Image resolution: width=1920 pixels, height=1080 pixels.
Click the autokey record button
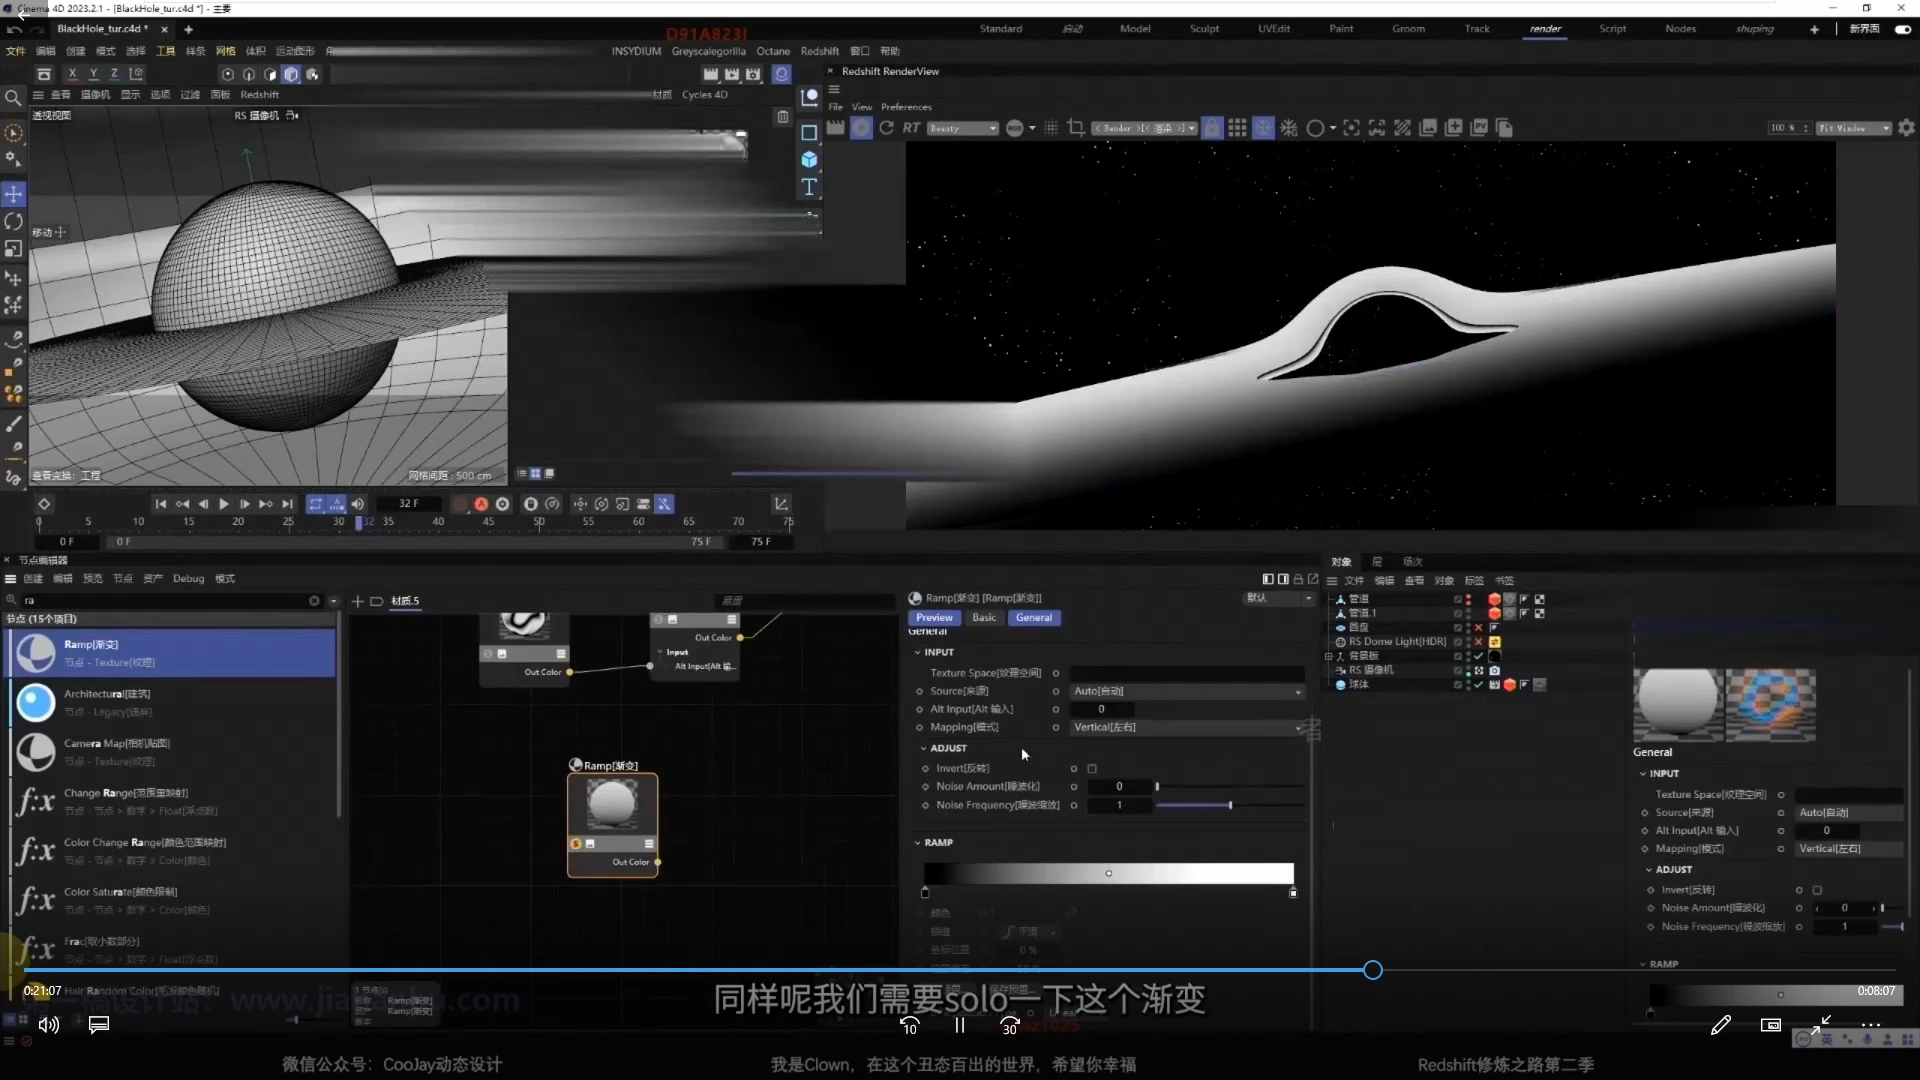click(481, 504)
